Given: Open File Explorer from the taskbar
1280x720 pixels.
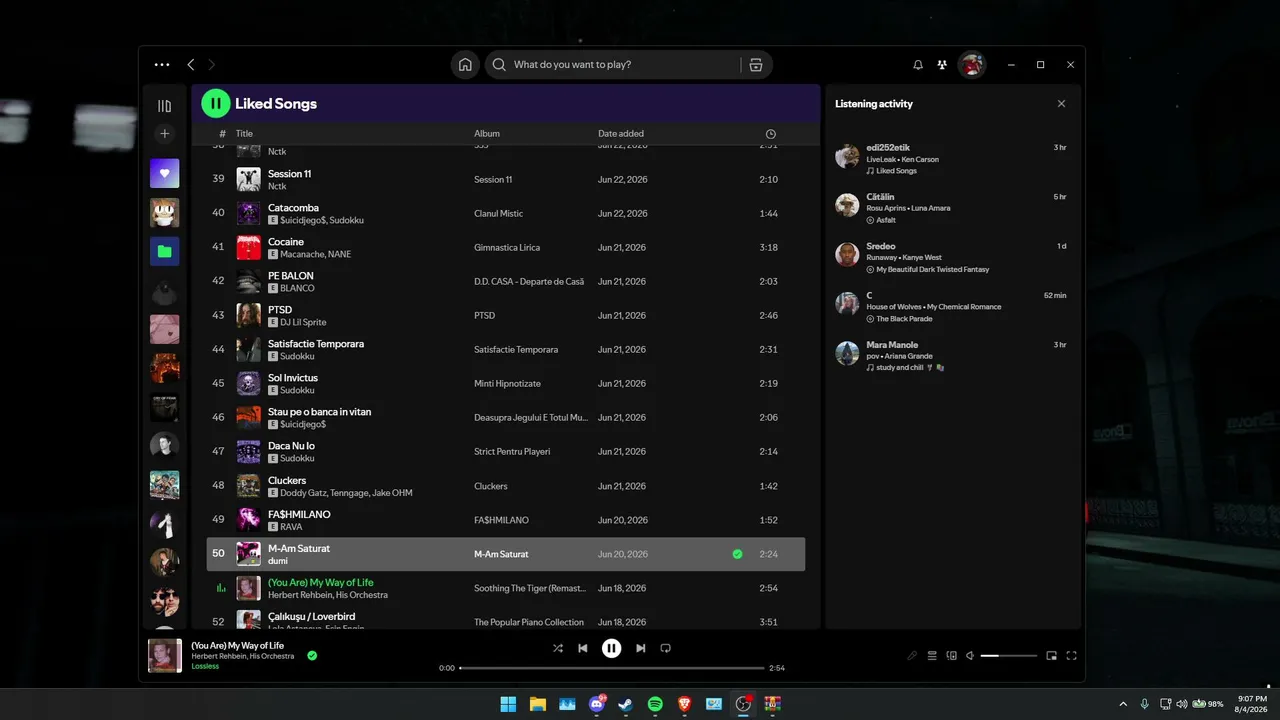Looking at the screenshot, I should 538,704.
